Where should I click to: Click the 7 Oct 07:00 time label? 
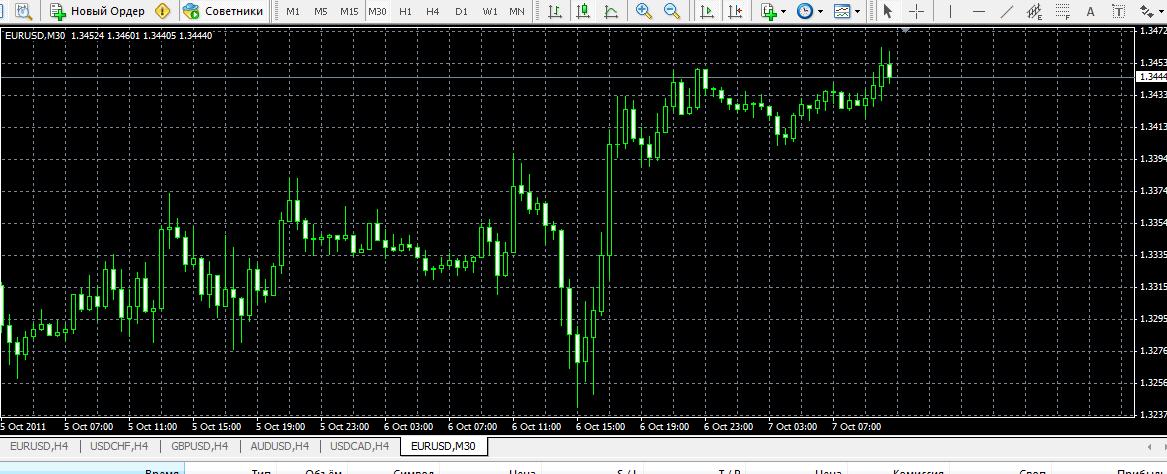coord(857,427)
